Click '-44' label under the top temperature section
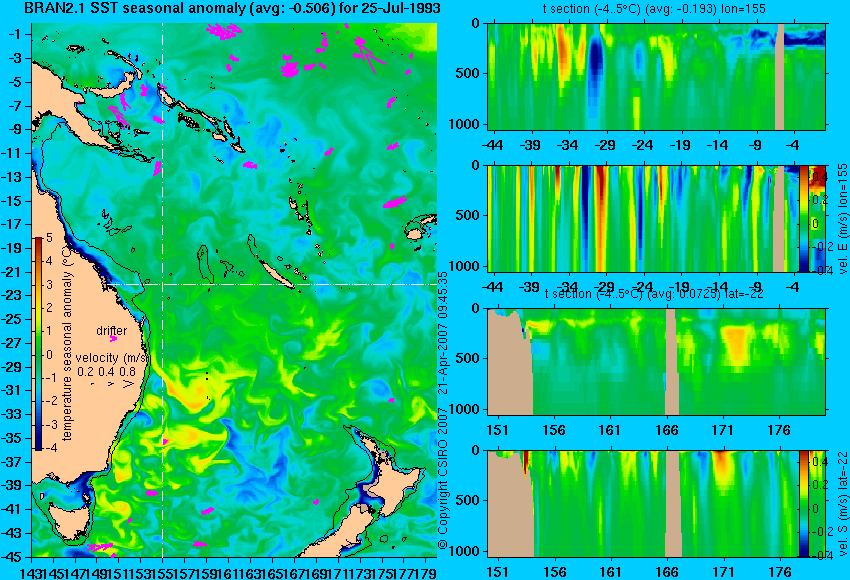This screenshot has width=850, height=580. click(492, 145)
